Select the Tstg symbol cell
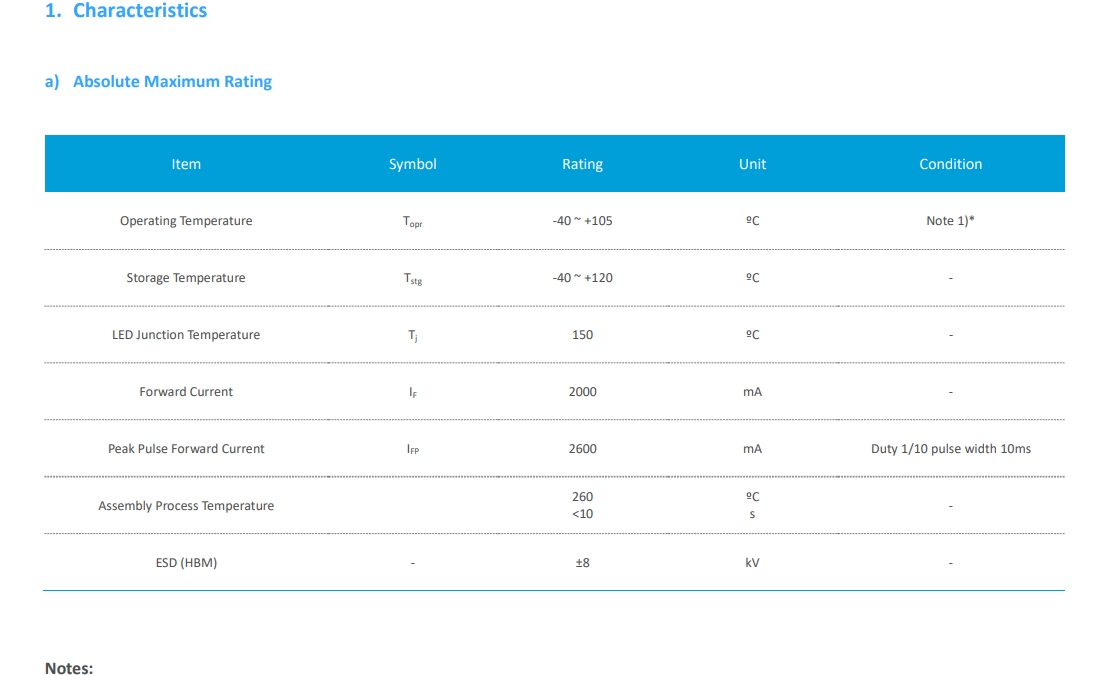1105x675 pixels. pyautogui.click(x=413, y=278)
